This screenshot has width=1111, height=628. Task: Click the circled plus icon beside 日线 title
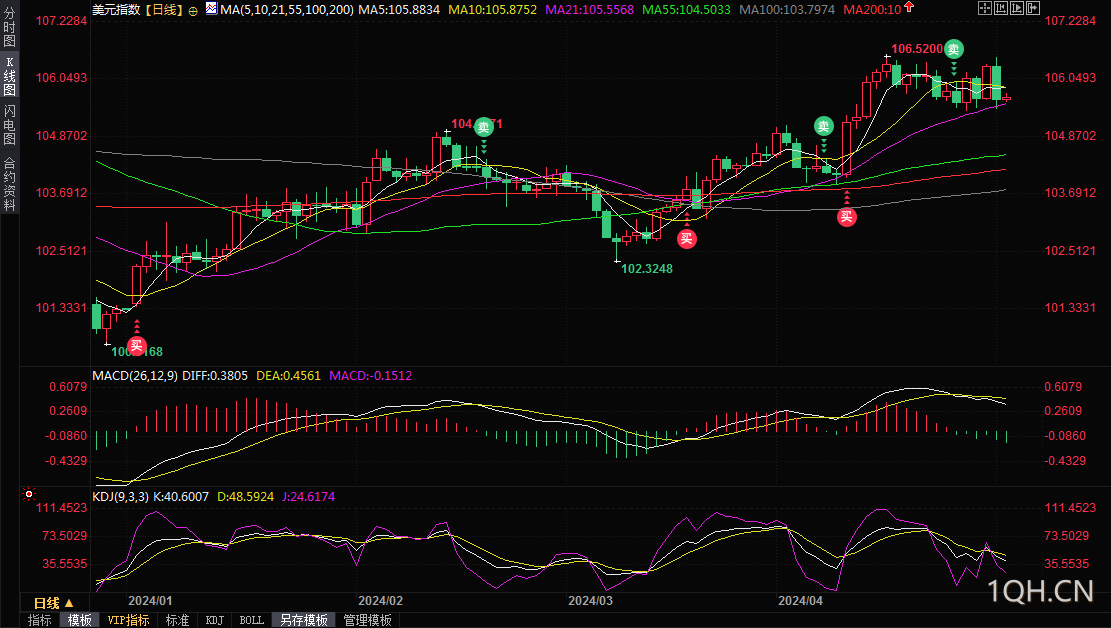[x=193, y=11]
